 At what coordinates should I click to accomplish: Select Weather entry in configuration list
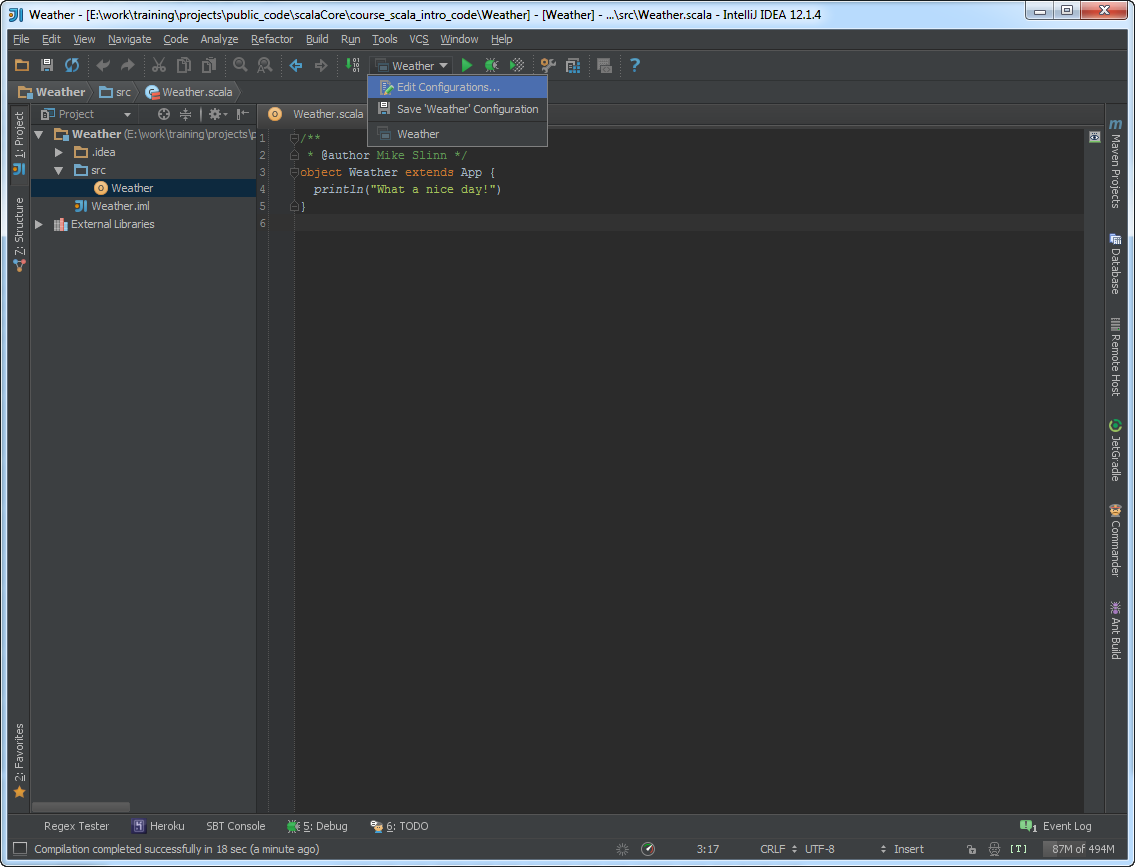coord(457,134)
